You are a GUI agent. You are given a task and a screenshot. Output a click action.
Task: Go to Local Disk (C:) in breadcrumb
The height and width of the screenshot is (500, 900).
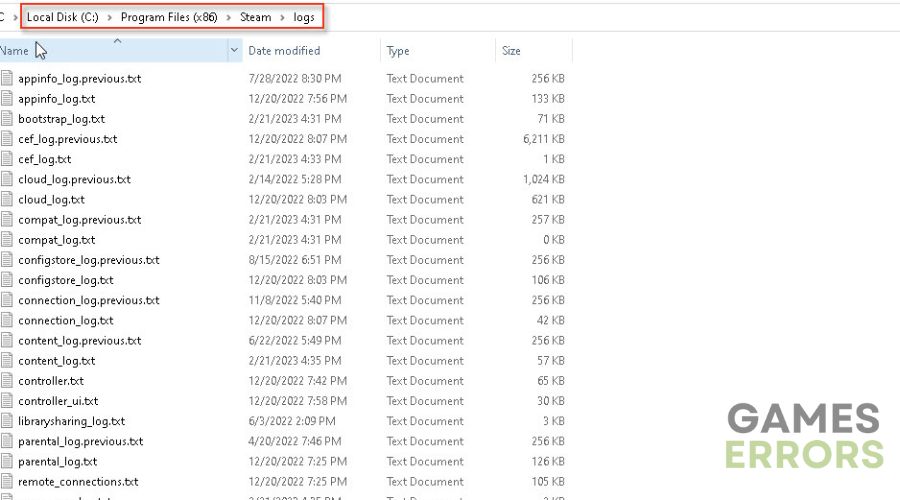pos(63,17)
